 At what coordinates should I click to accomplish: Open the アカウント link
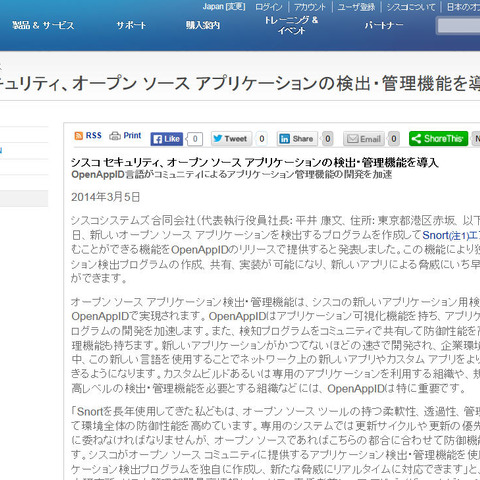coord(310,7)
